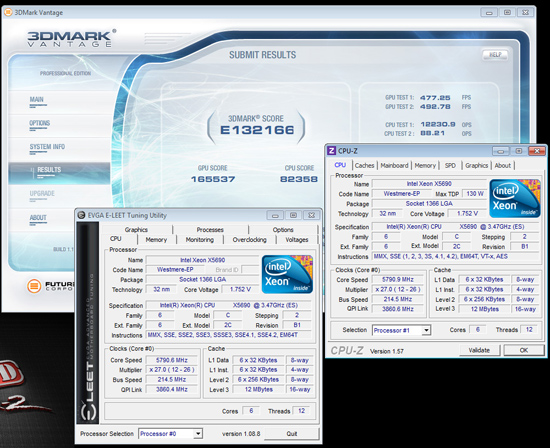Click the Core Voltage 1.752 V field in CPU-Z
The width and height of the screenshot is (550, 448).
point(467,214)
